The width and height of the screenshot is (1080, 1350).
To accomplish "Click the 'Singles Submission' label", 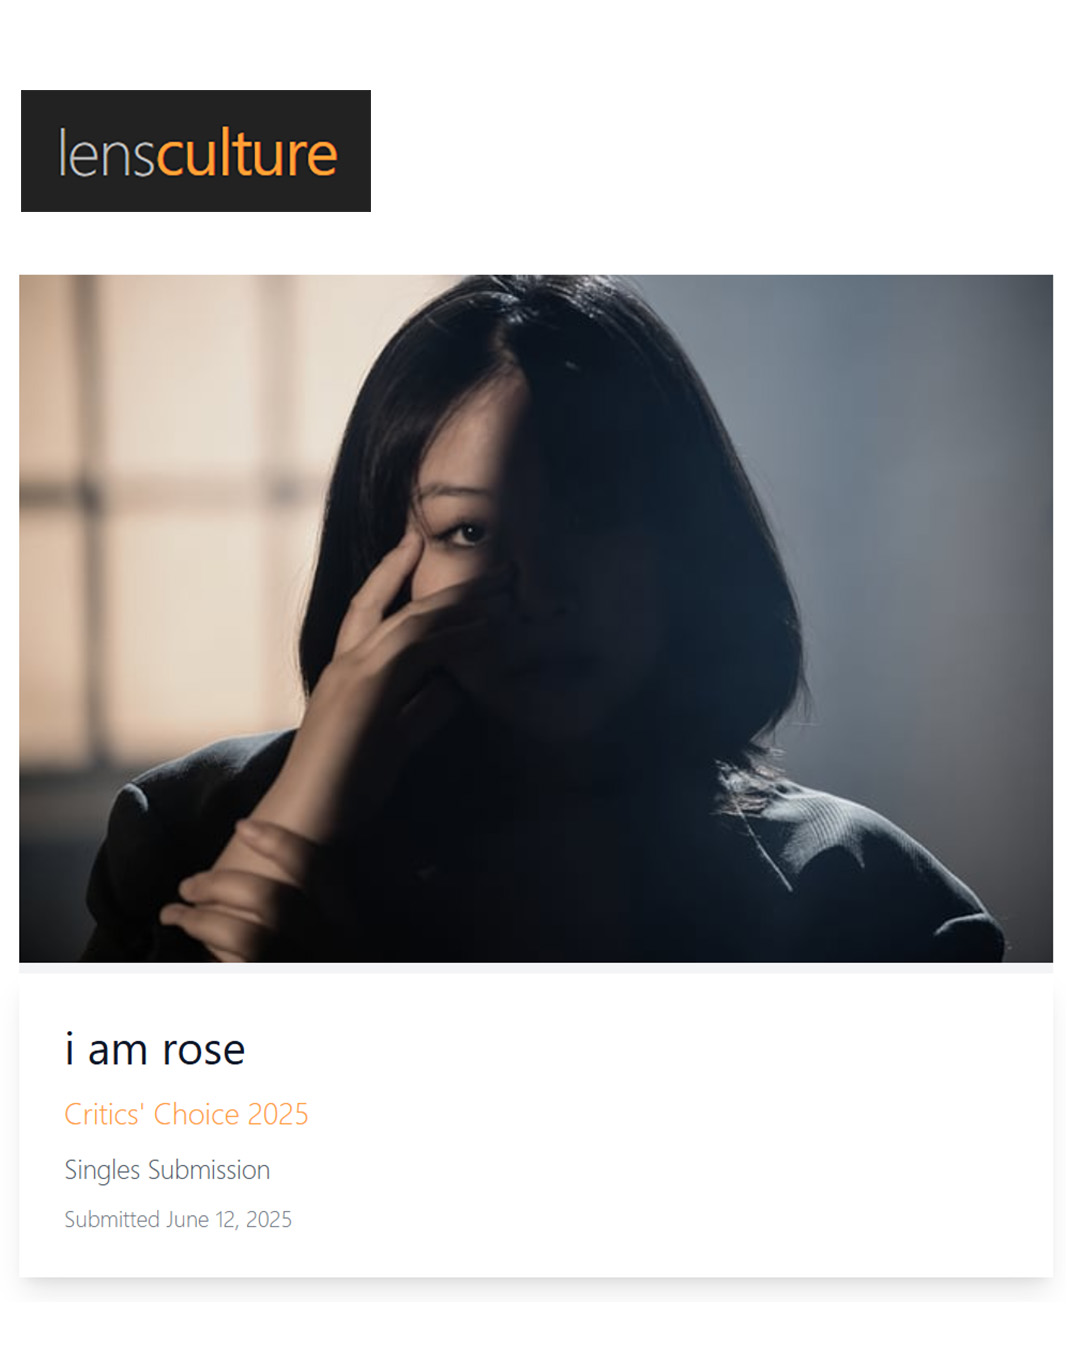I will [167, 1170].
